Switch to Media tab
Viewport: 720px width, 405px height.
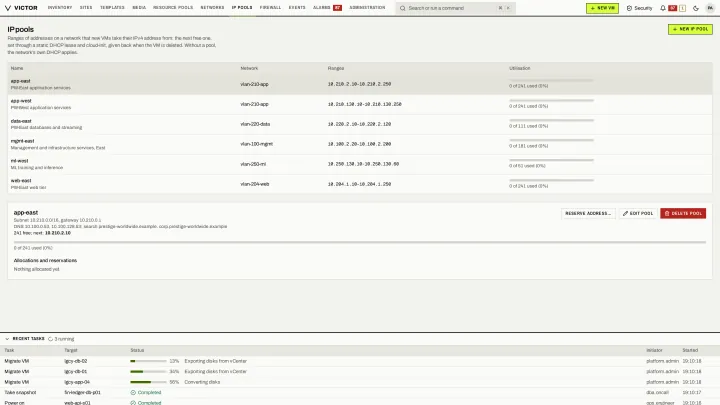(139, 8)
